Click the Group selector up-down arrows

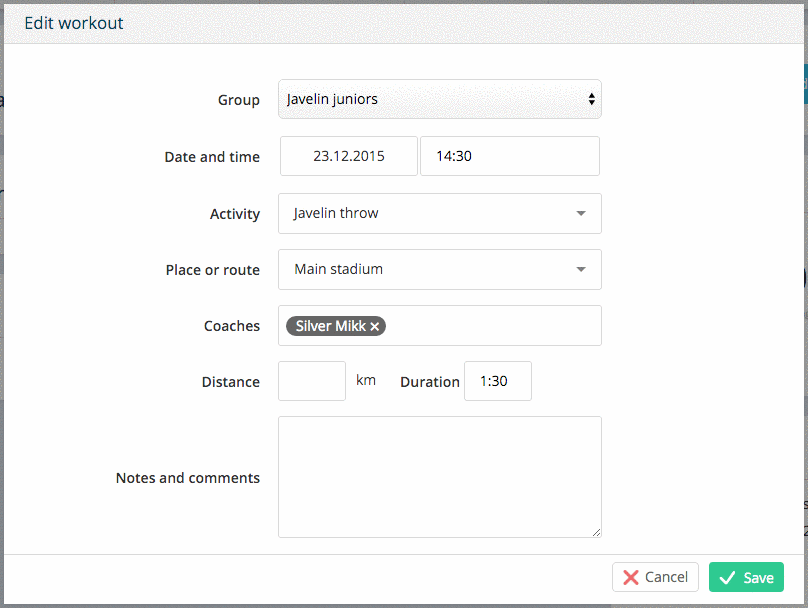592,99
